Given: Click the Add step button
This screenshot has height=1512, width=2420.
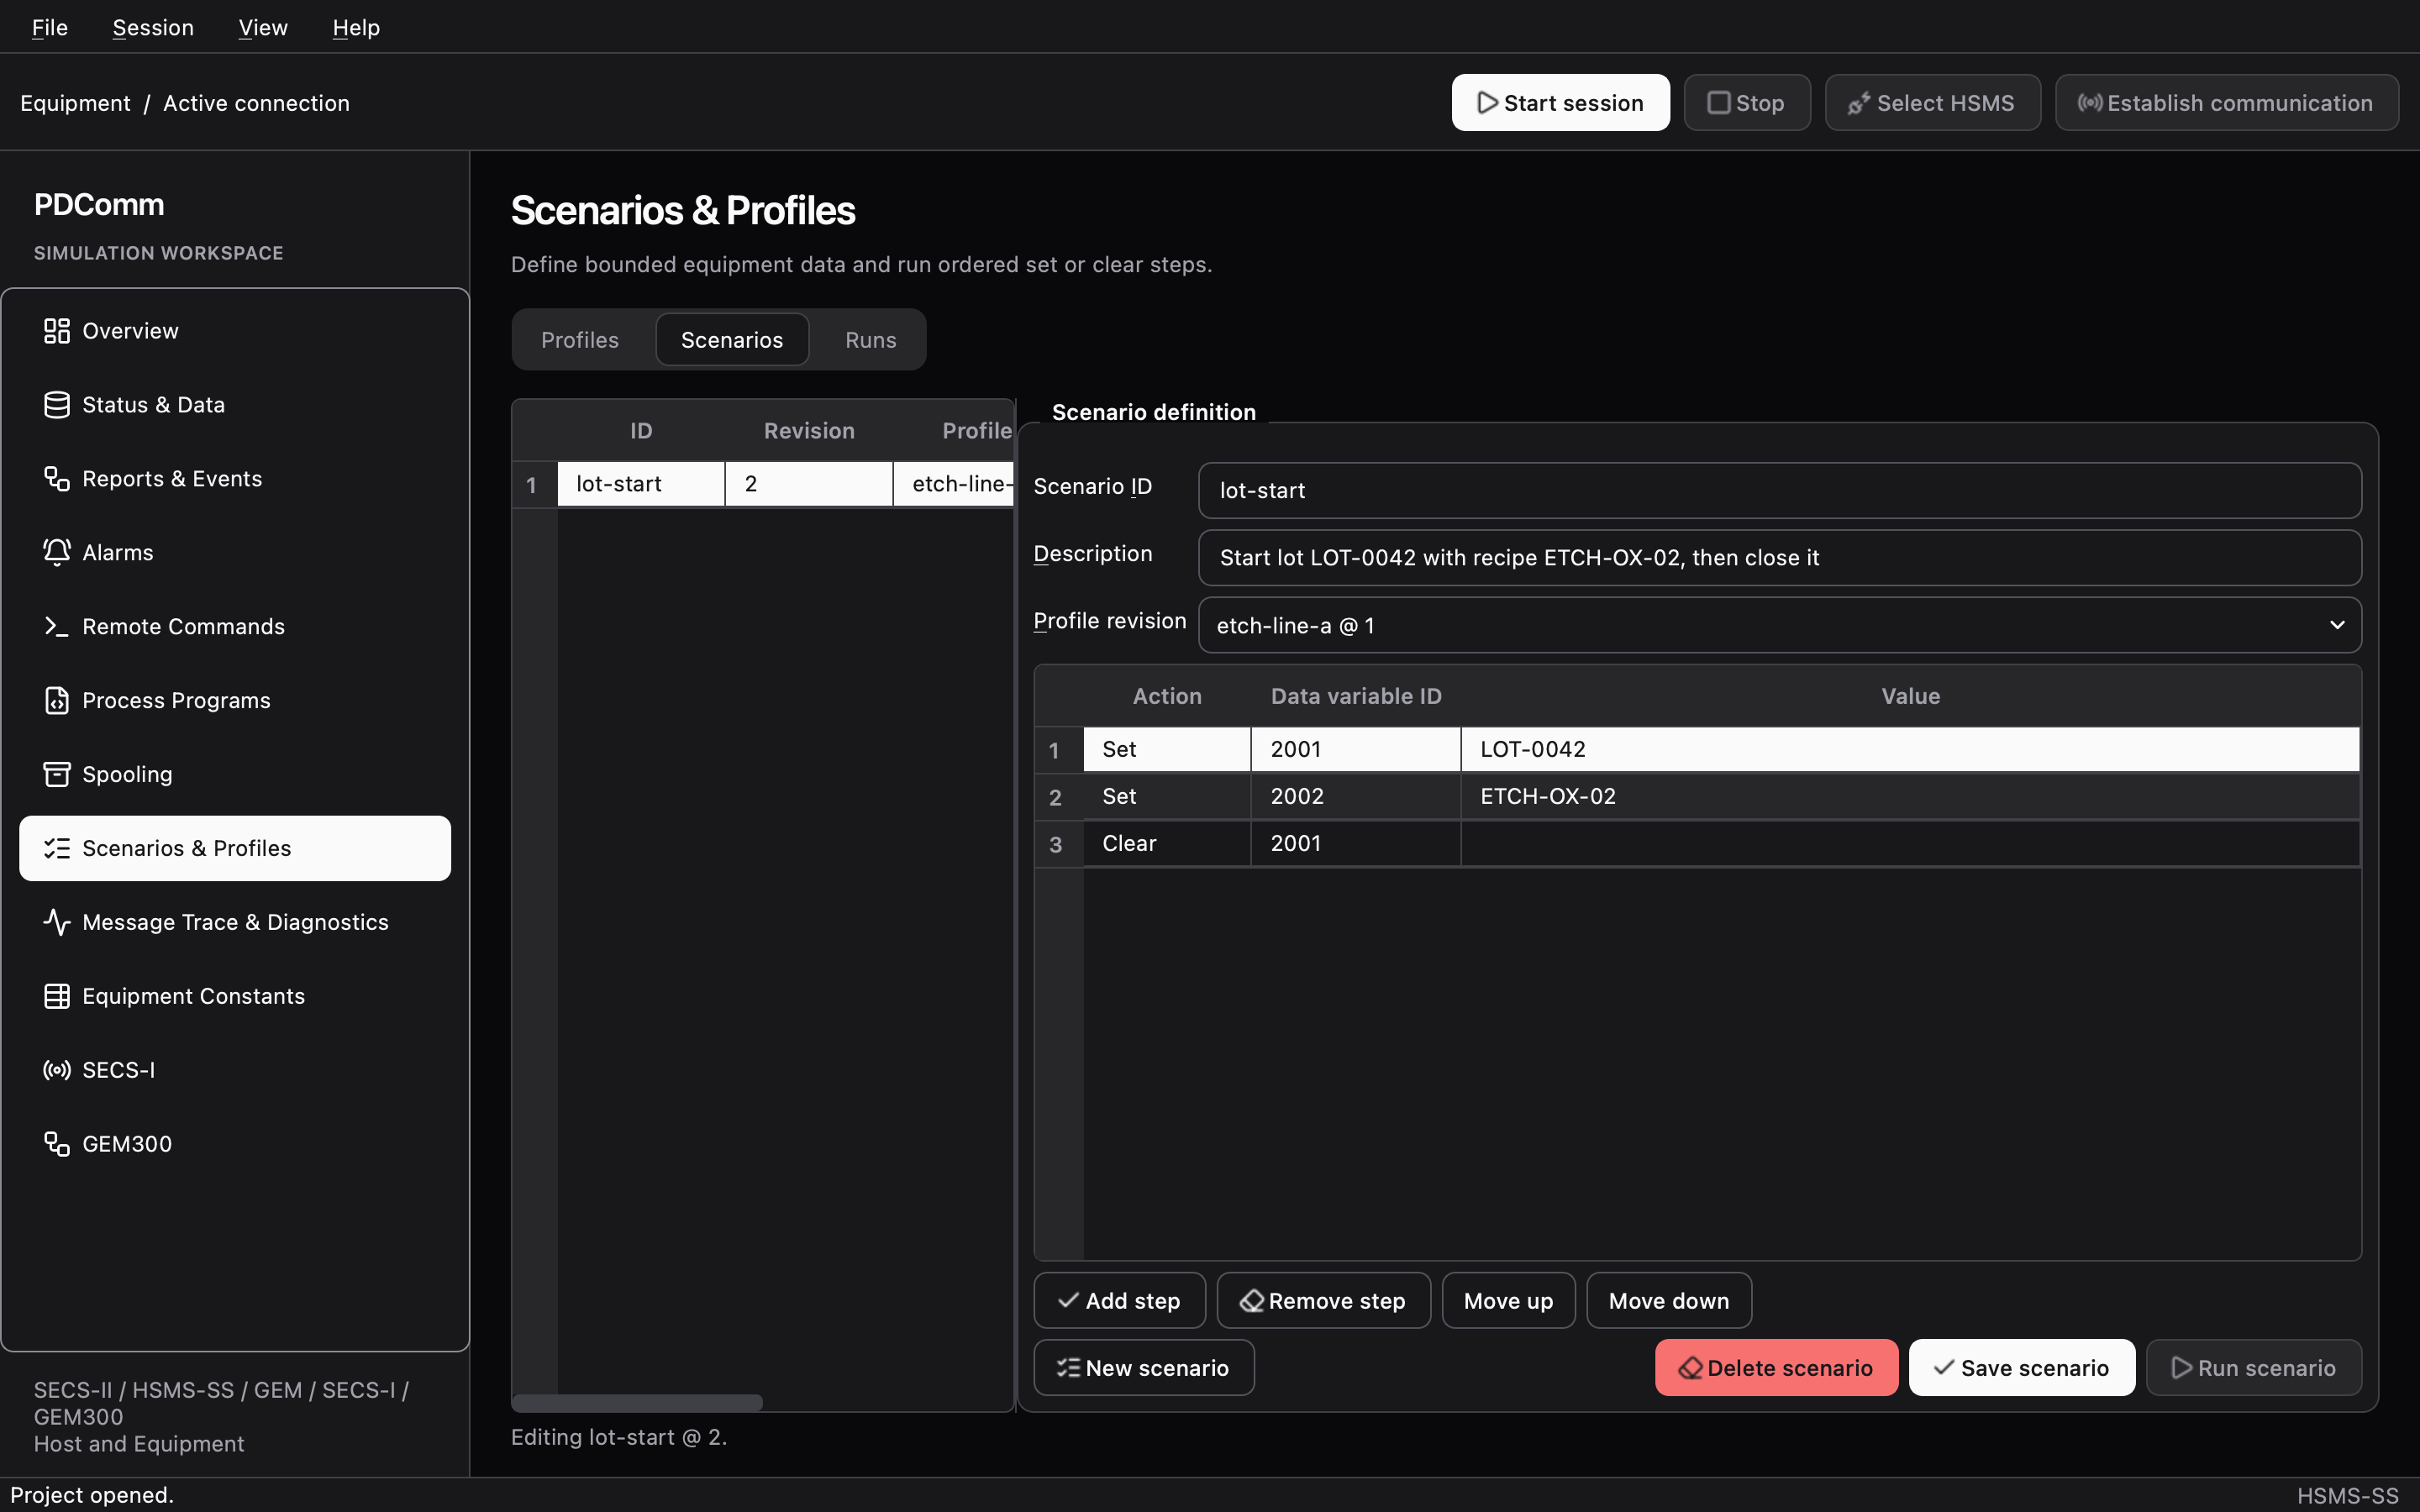Looking at the screenshot, I should click(x=1119, y=1300).
